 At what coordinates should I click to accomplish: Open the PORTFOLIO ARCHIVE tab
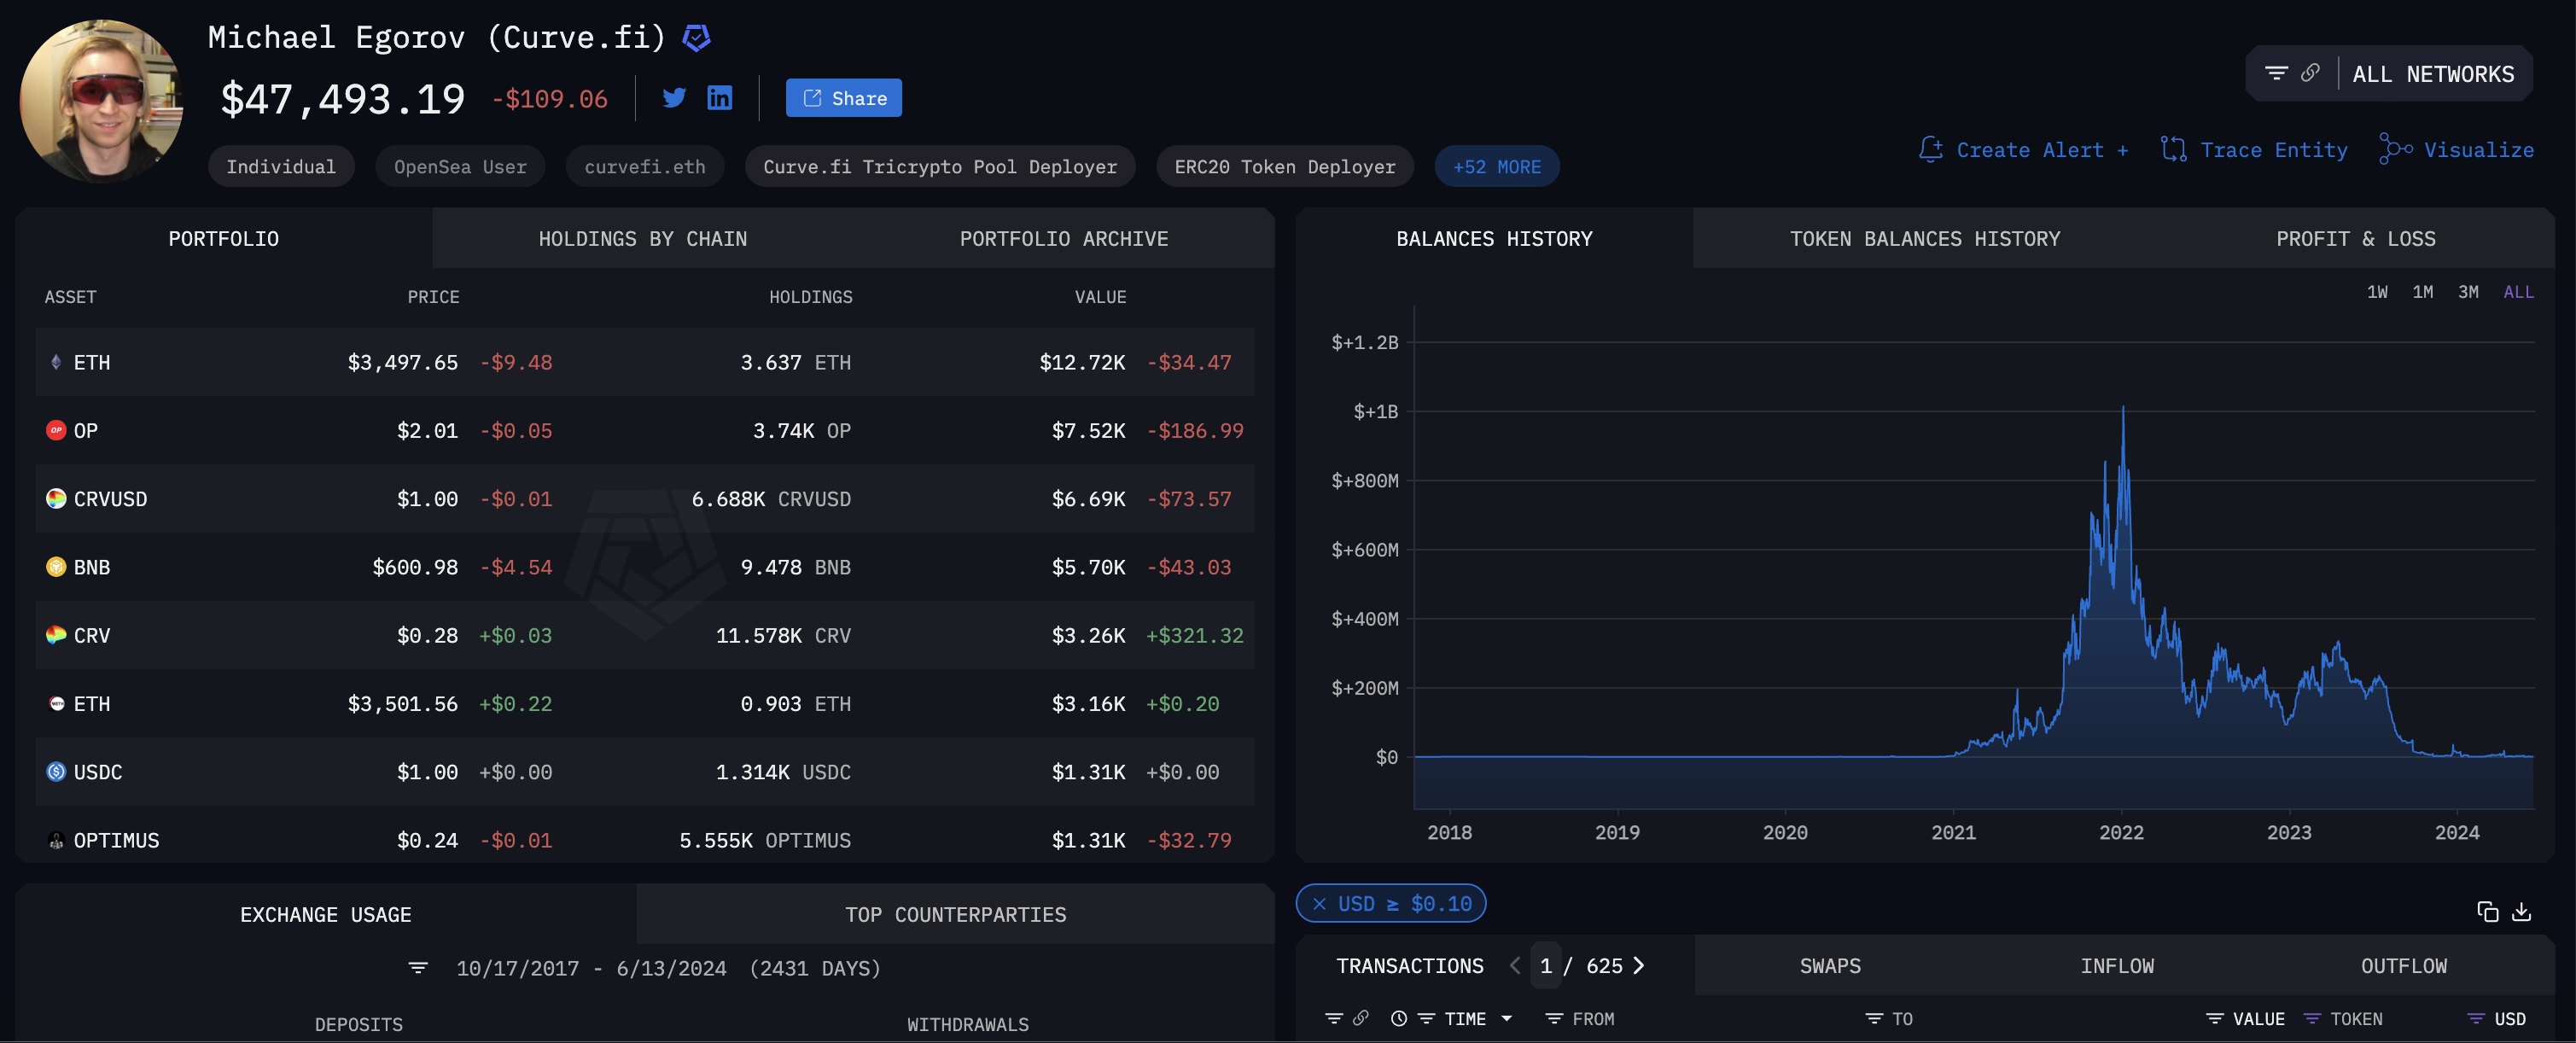coord(1063,238)
